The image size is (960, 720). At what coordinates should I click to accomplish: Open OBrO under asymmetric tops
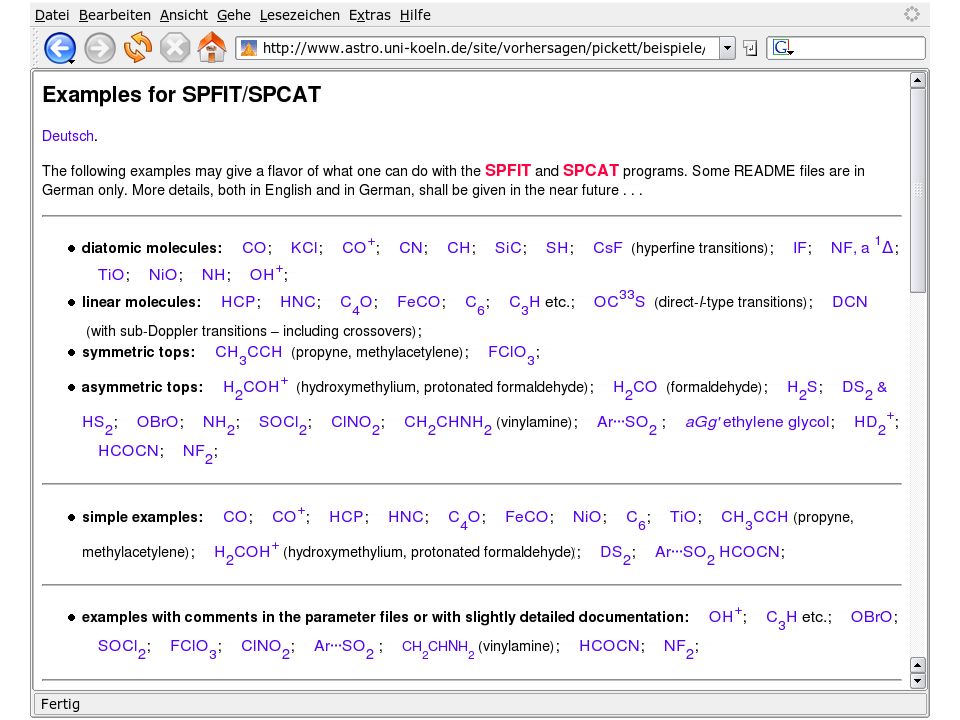tap(157, 422)
